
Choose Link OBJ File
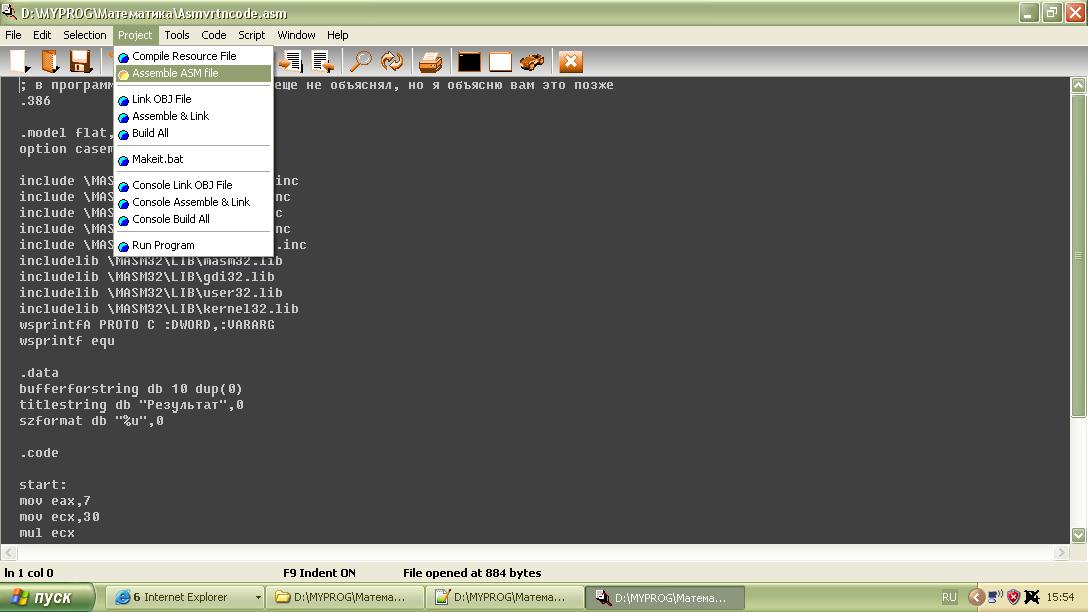coord(194,99)
